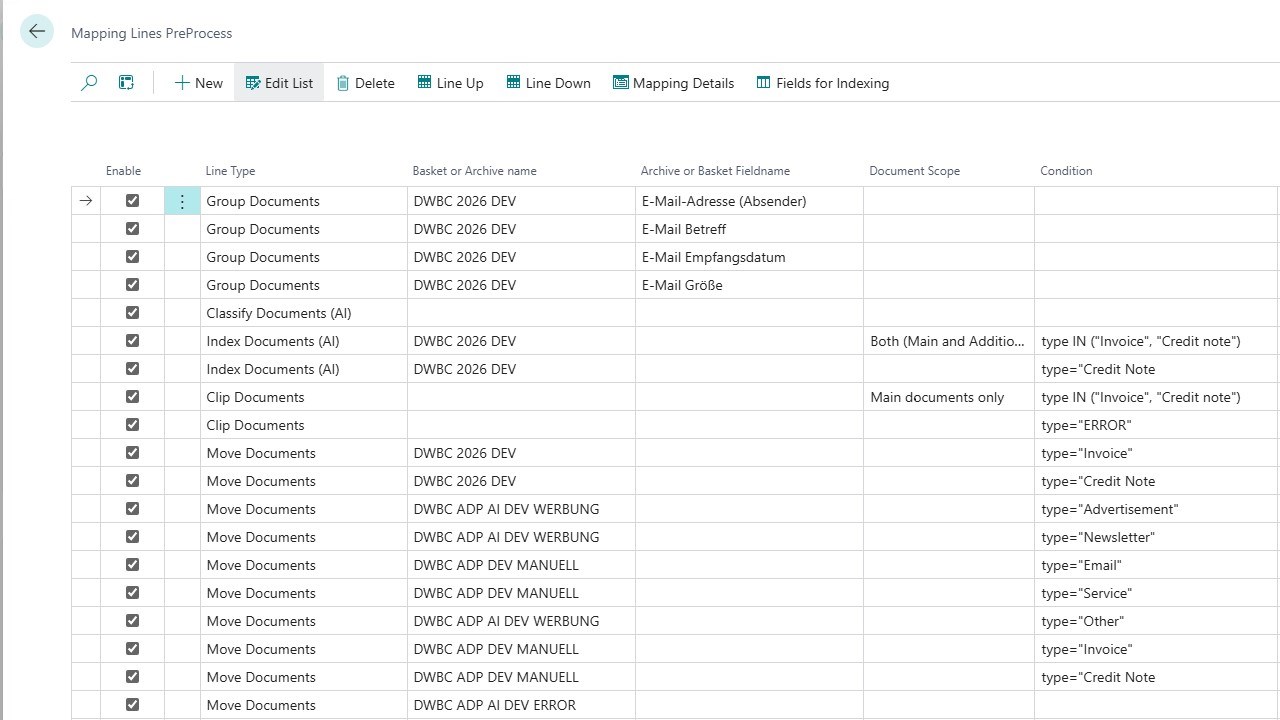Activate Edit List mode
This screenshot has width=1280, height=720.
click(279, 83)
